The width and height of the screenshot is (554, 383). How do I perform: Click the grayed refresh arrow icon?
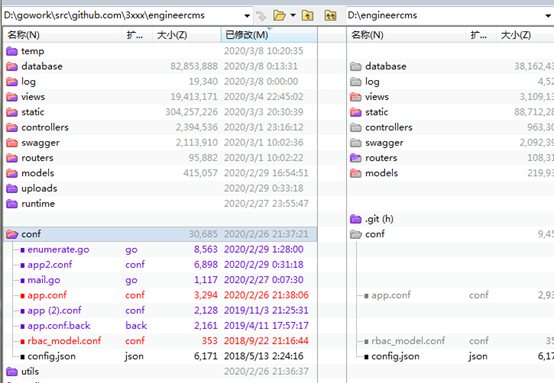261,16
